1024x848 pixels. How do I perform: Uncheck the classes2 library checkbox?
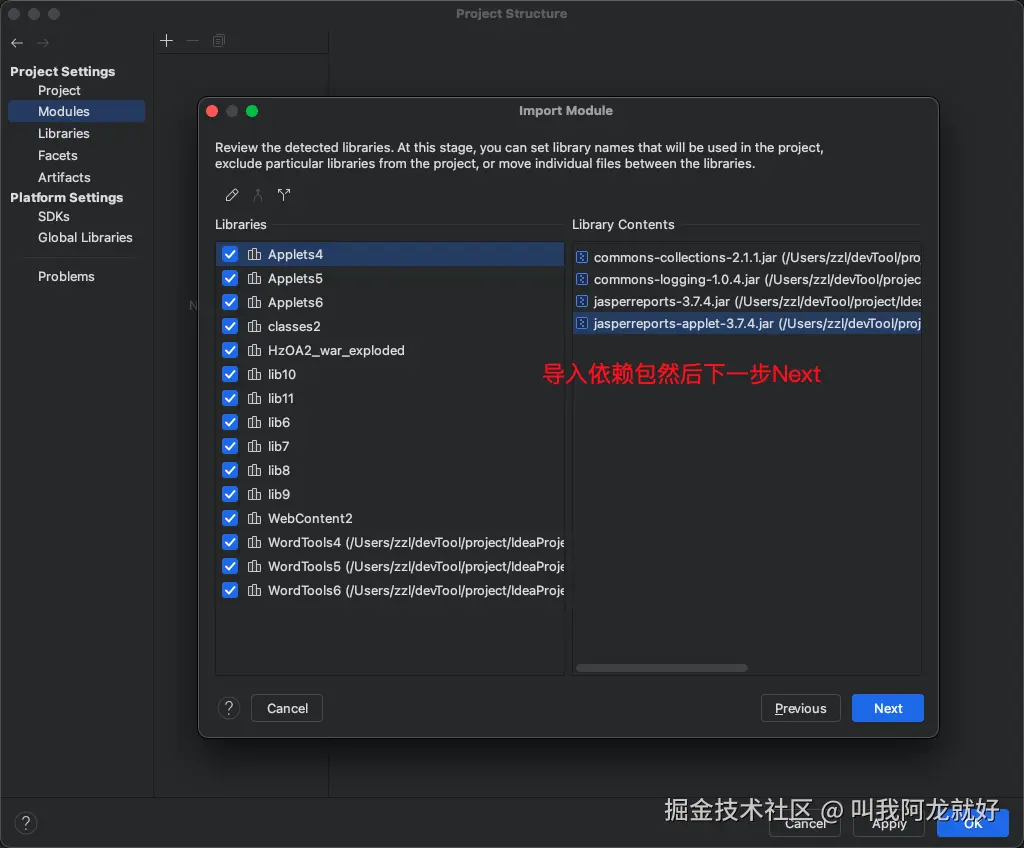(x=230, y=326)
